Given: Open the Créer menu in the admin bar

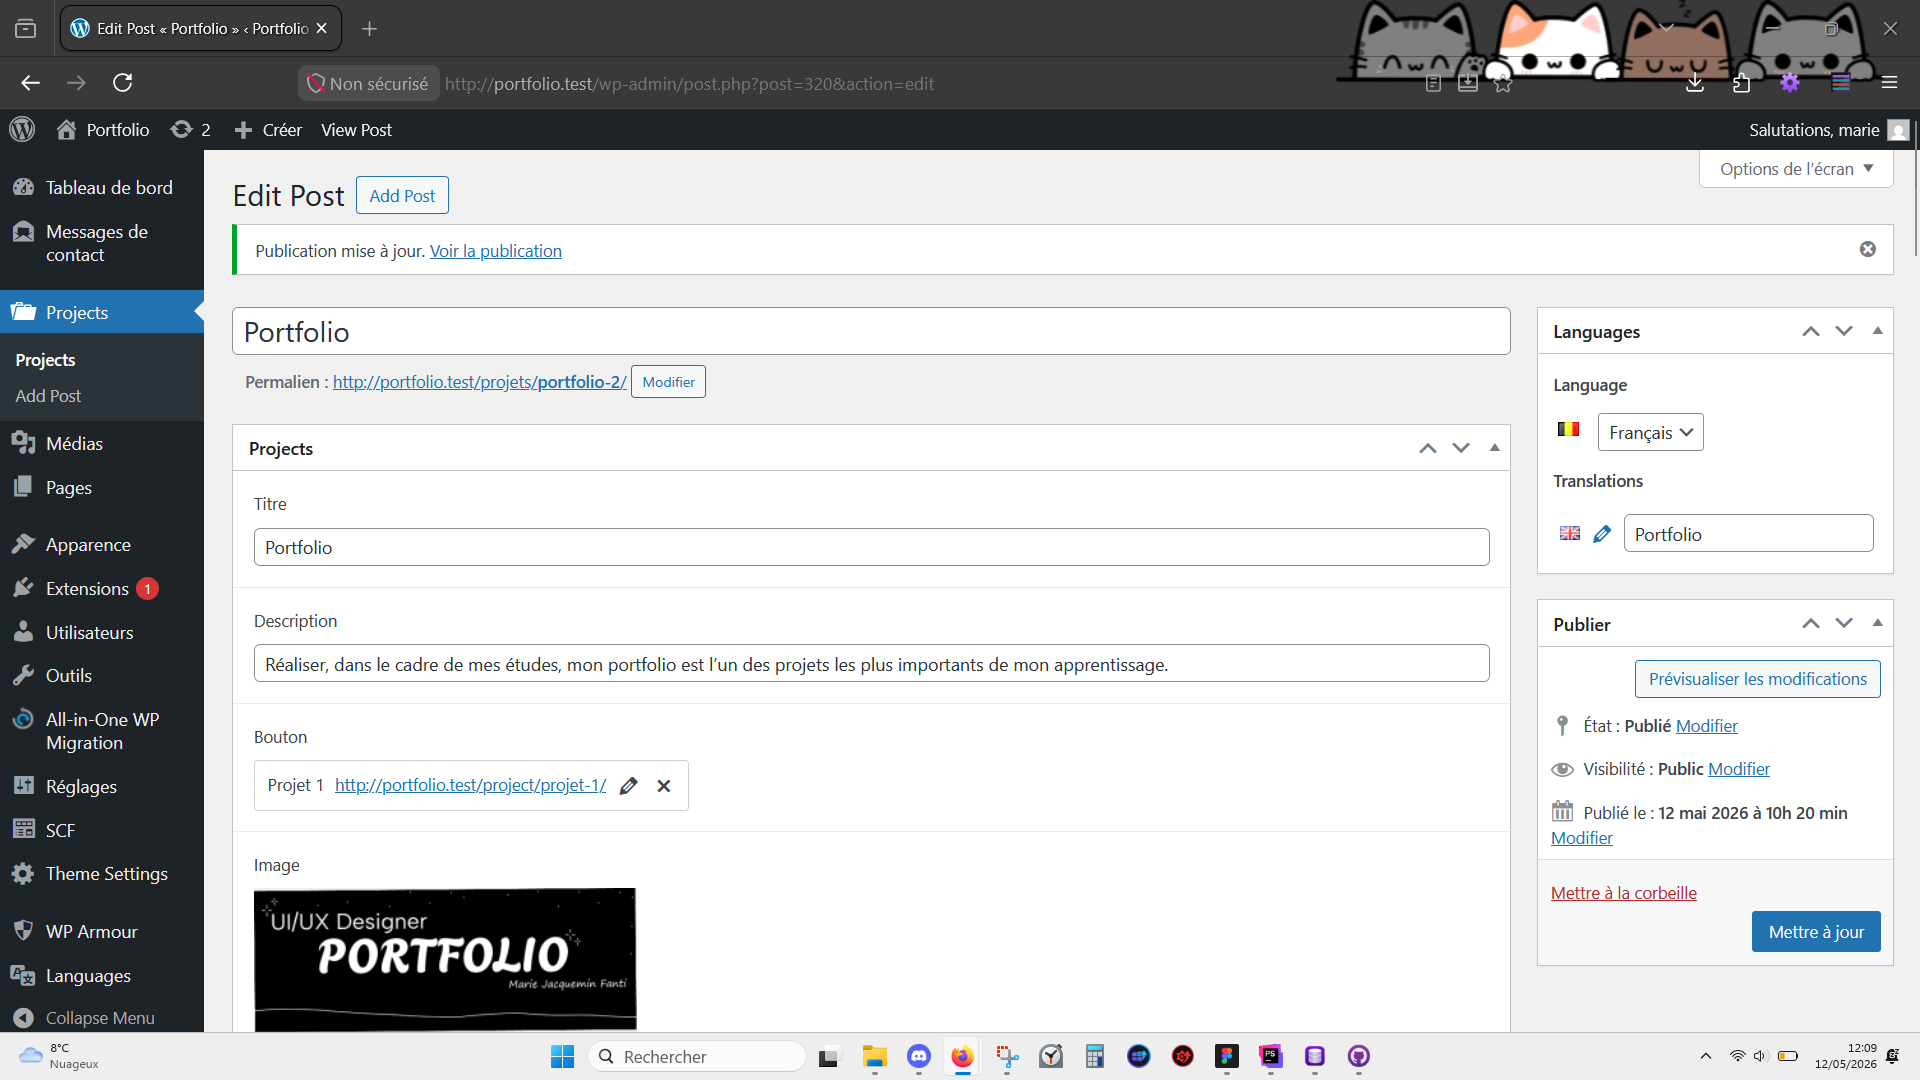Looking at the screenshot, I should pyautogui.click(x=268, y=130).
